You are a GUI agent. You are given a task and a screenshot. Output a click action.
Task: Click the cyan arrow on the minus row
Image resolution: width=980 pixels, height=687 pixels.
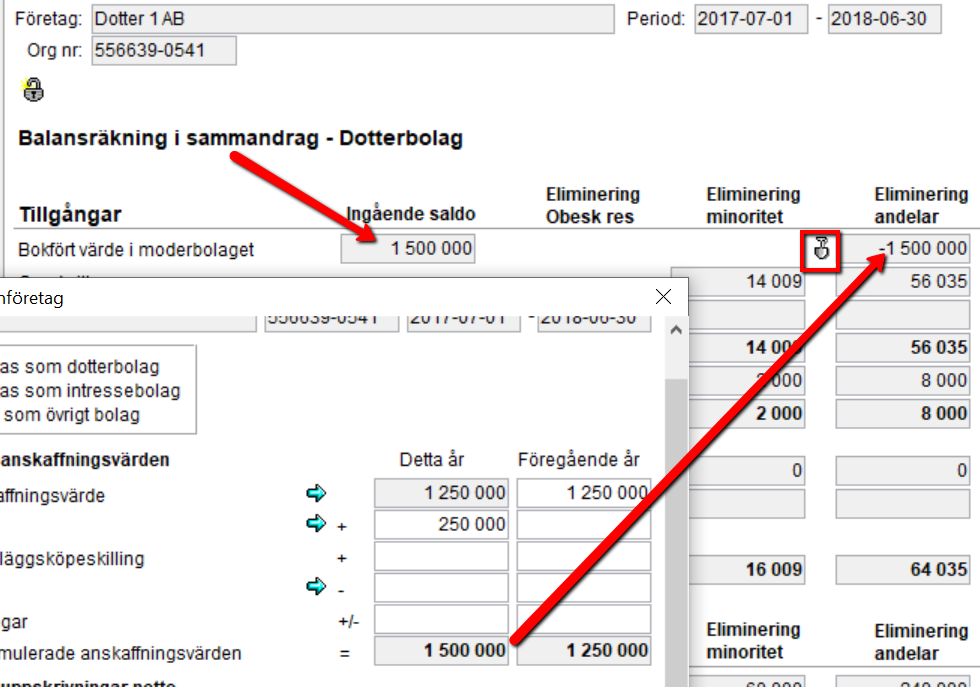[x=316, y=586]
